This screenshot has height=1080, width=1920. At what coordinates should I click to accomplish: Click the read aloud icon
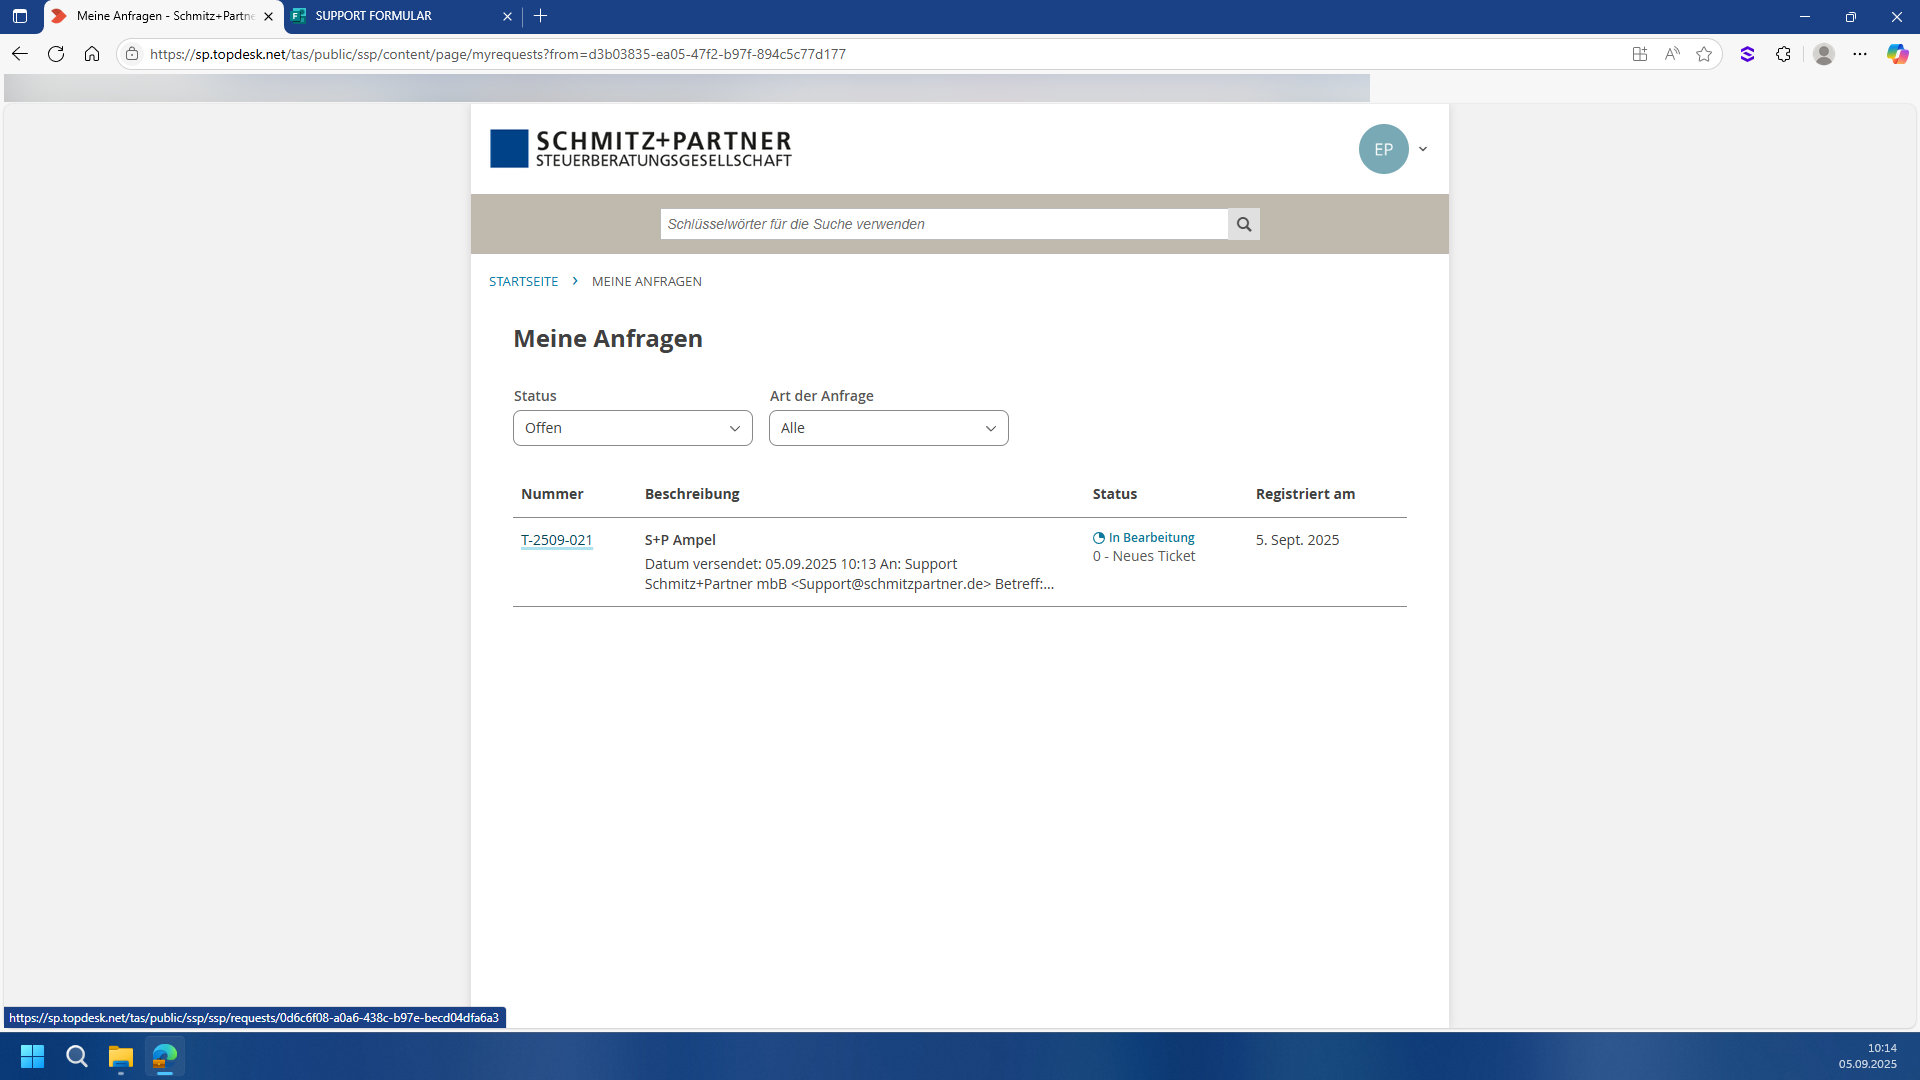(1672, 54)
